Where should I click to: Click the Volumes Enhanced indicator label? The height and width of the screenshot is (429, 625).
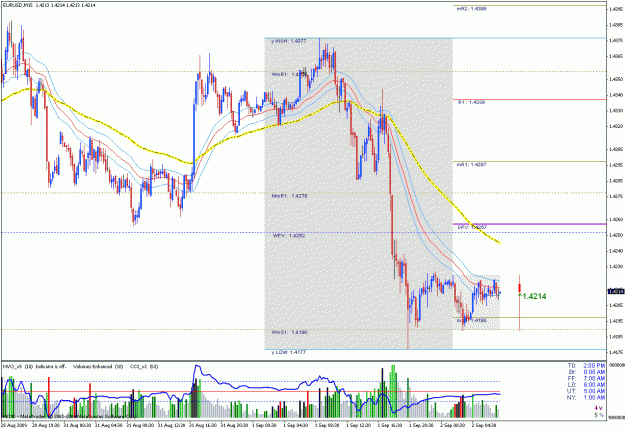click(x=98, y=367)
